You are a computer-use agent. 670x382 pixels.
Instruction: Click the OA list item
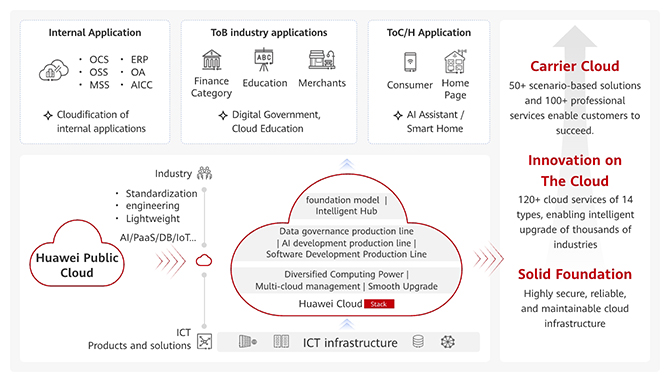pos(138,72)
